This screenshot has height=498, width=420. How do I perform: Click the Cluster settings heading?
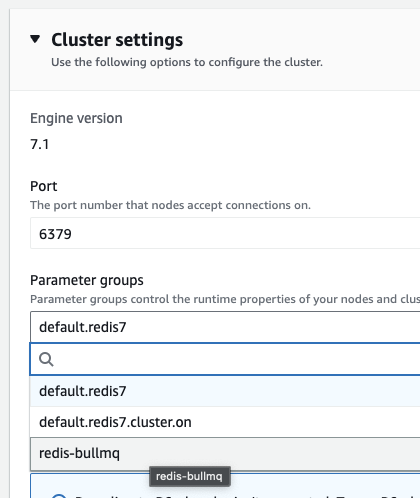click(x=117, y=40)
